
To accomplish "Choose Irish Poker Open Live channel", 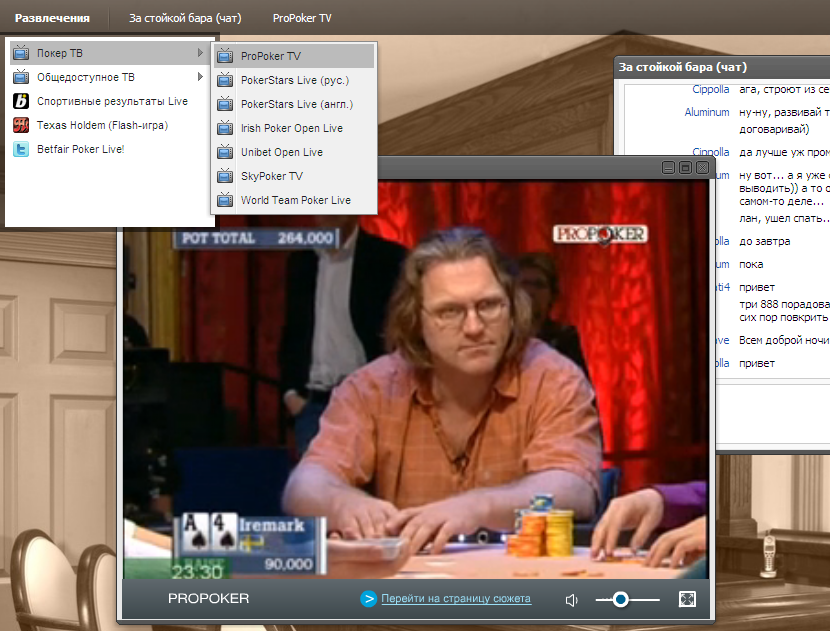I will 291,128.
